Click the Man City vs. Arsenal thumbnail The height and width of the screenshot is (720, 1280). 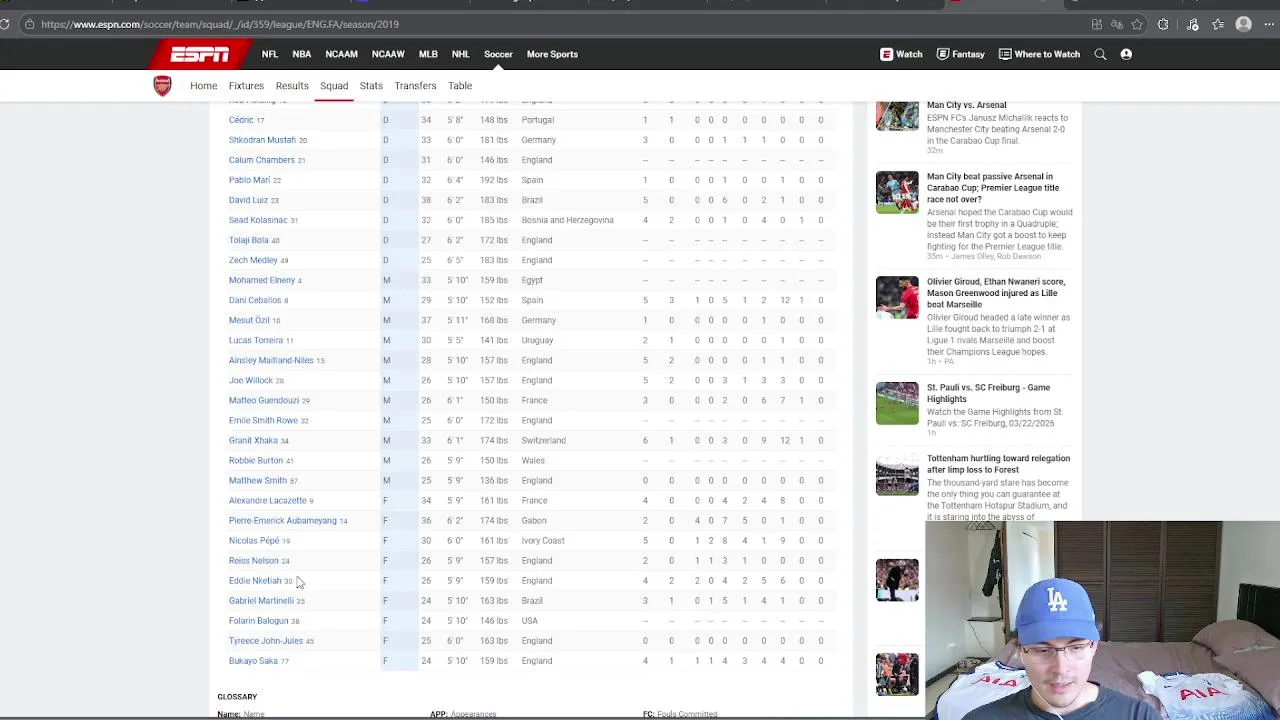coord(897,115)
